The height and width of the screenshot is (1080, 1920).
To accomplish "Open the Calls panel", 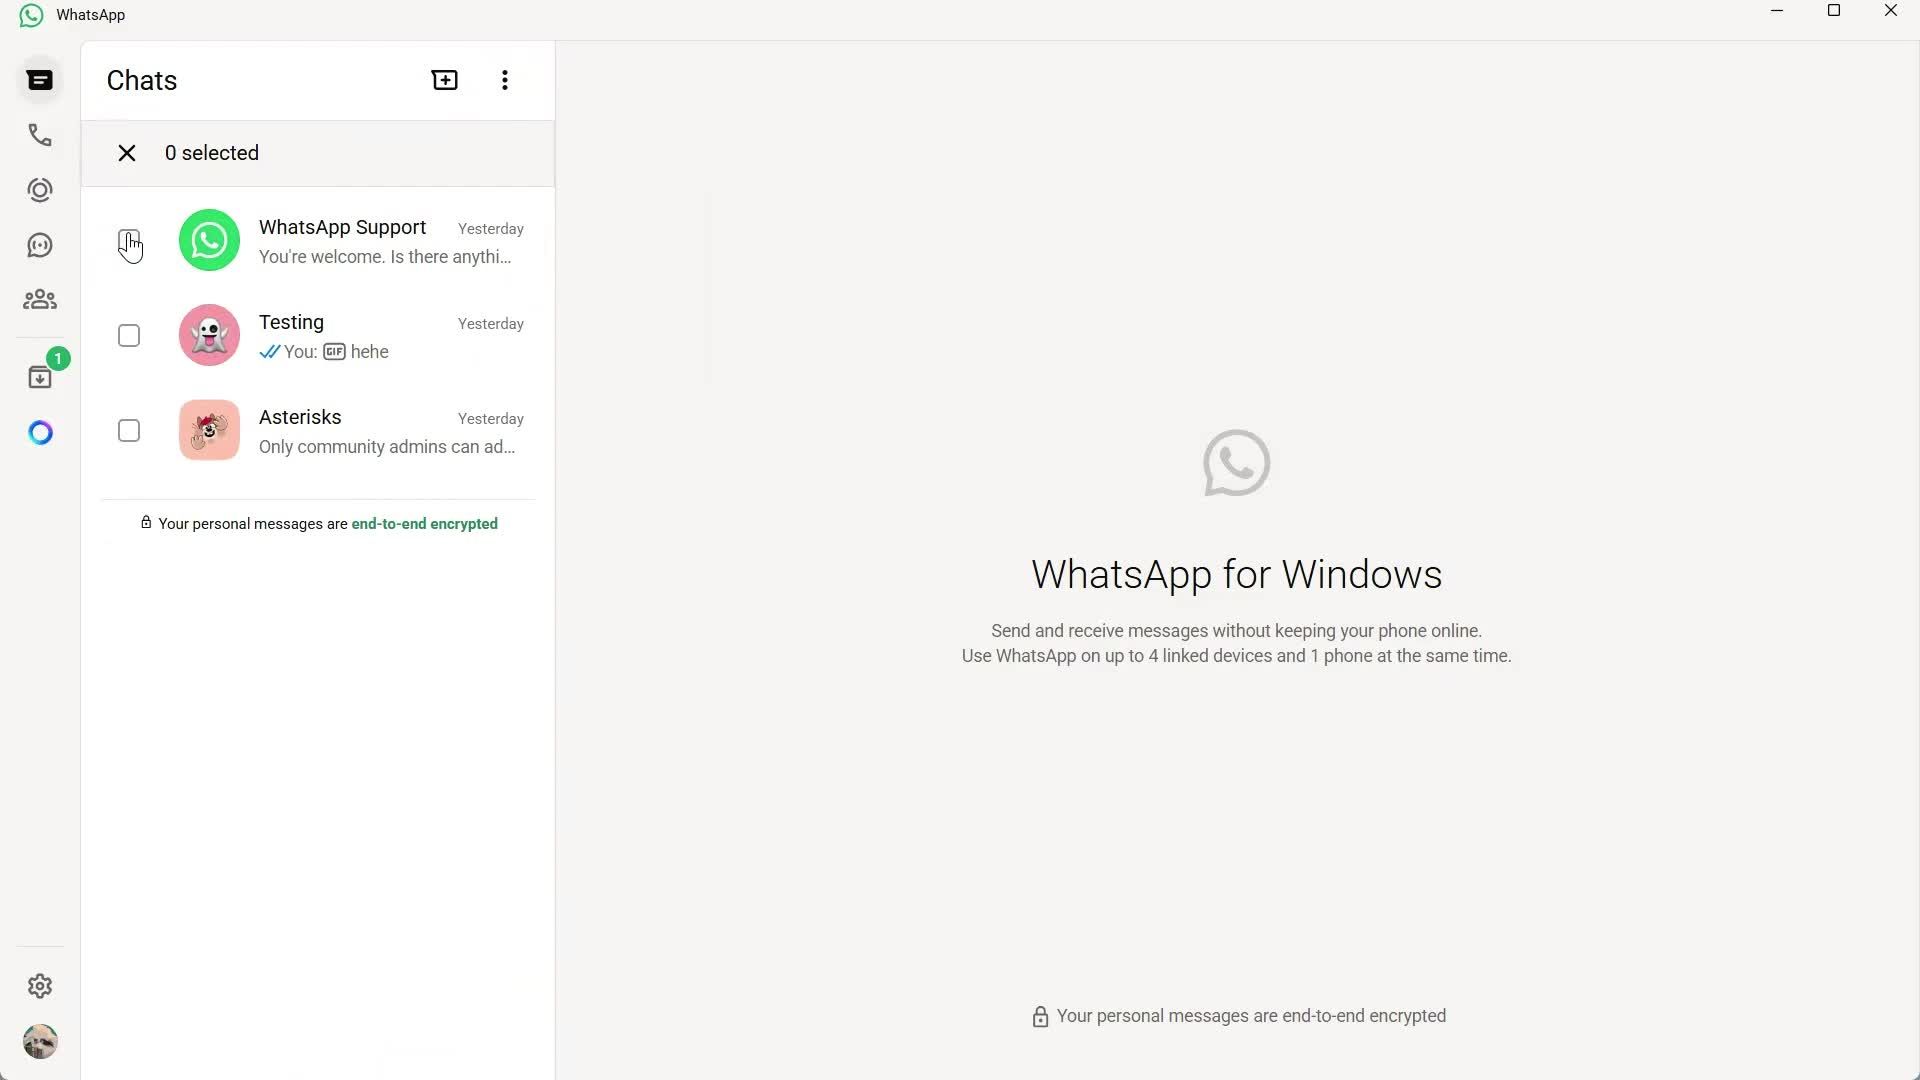I will click(x=40, y=135).
